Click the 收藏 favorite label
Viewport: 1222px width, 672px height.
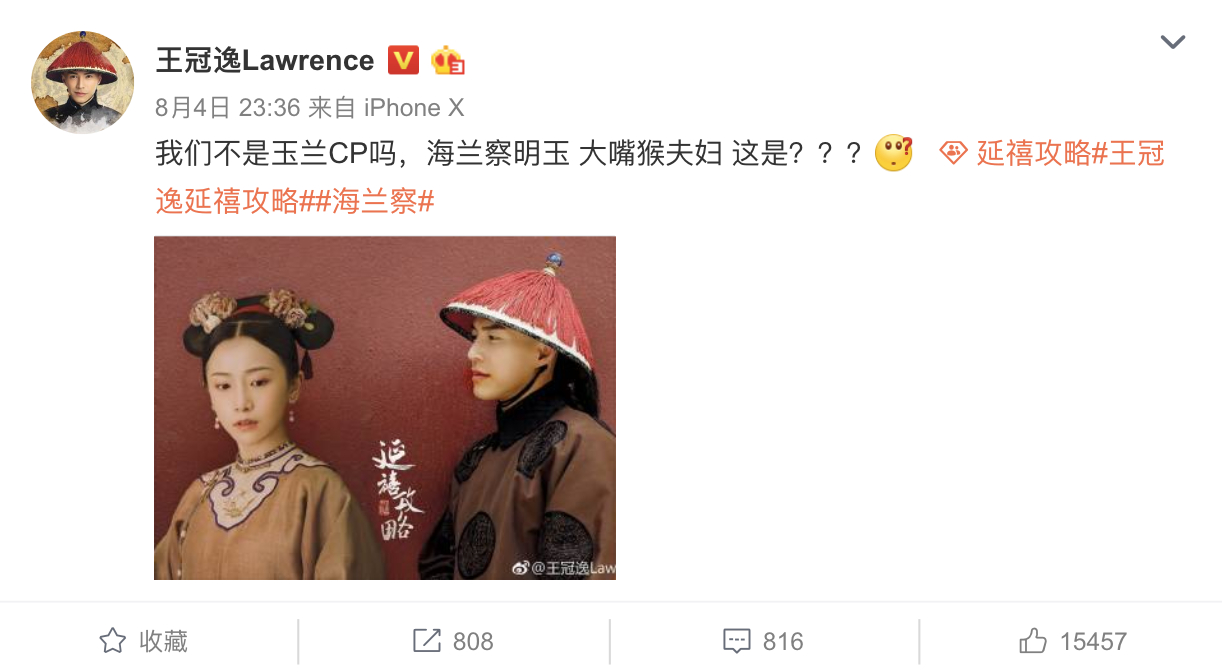click(163, 641)
